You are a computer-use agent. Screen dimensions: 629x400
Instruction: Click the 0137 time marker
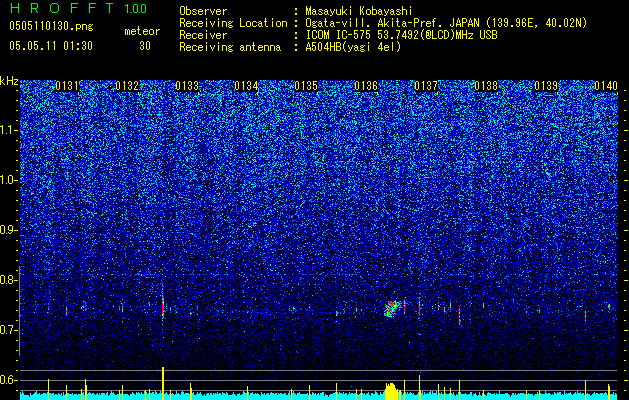(426, 86)
